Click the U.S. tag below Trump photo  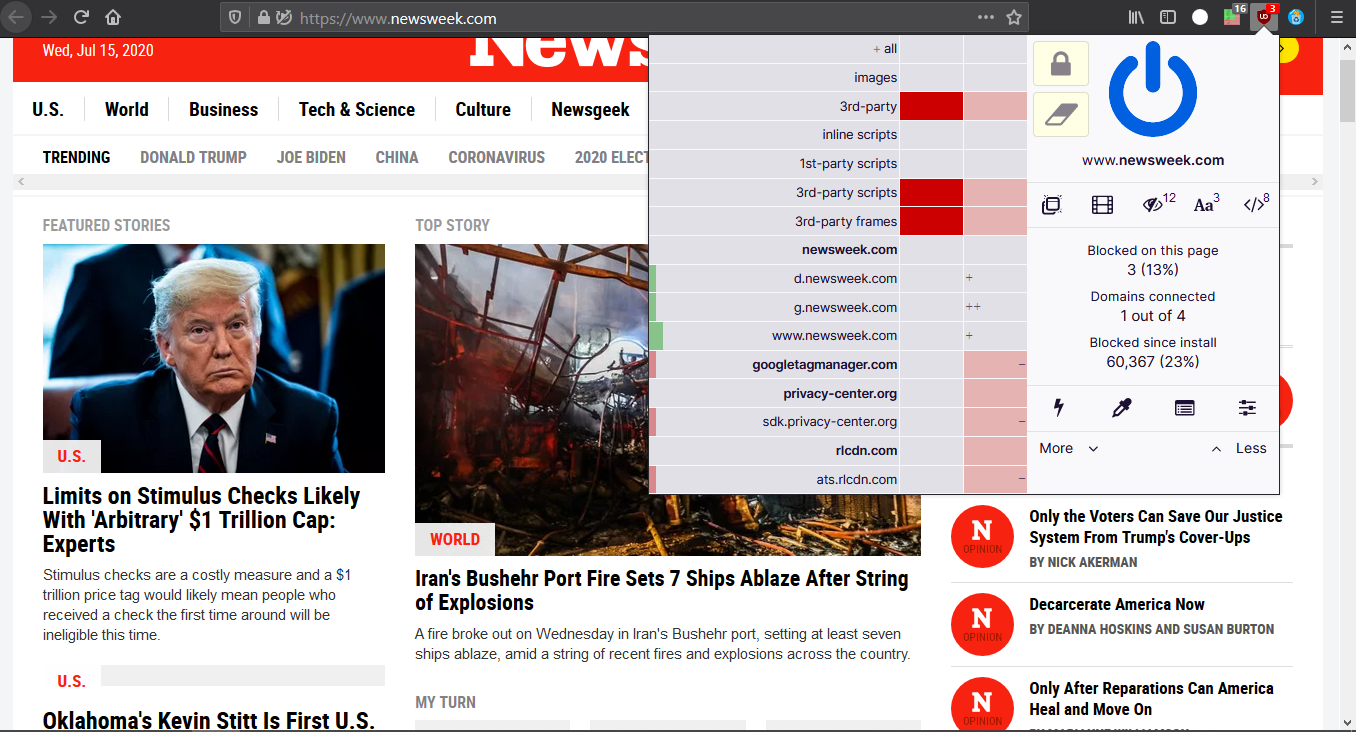point(72,456)
